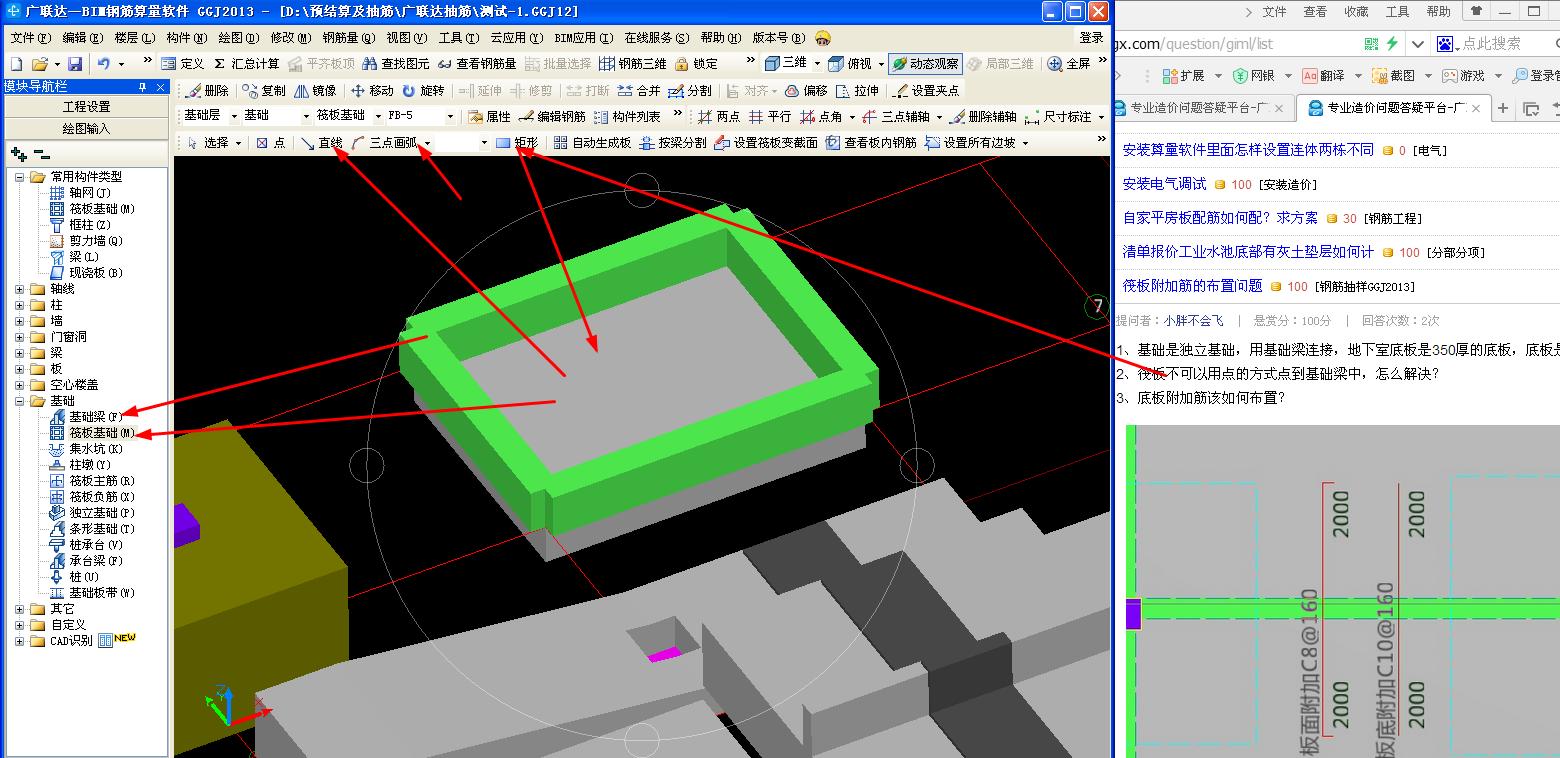Switch to 三维 3D view
This screenshot has height=758, width=1560.
click(786, 63)
